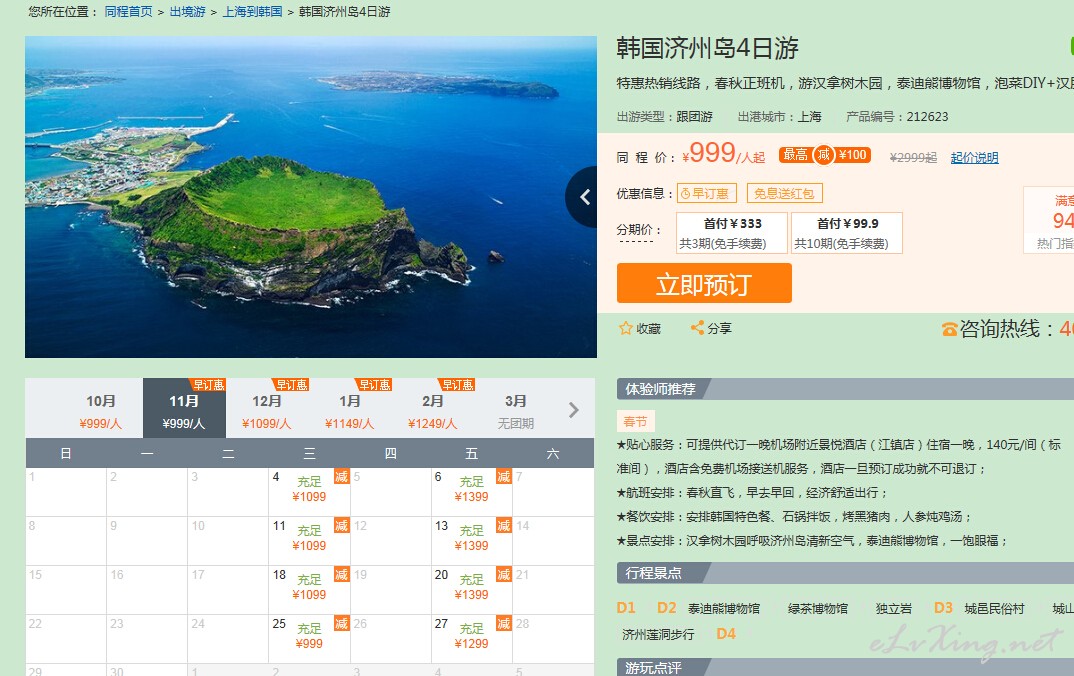Select November 11 departure at ¥1099
The width and height of the screenshot is (1074, 676).
pyautogui.click(x=309, y=540)
